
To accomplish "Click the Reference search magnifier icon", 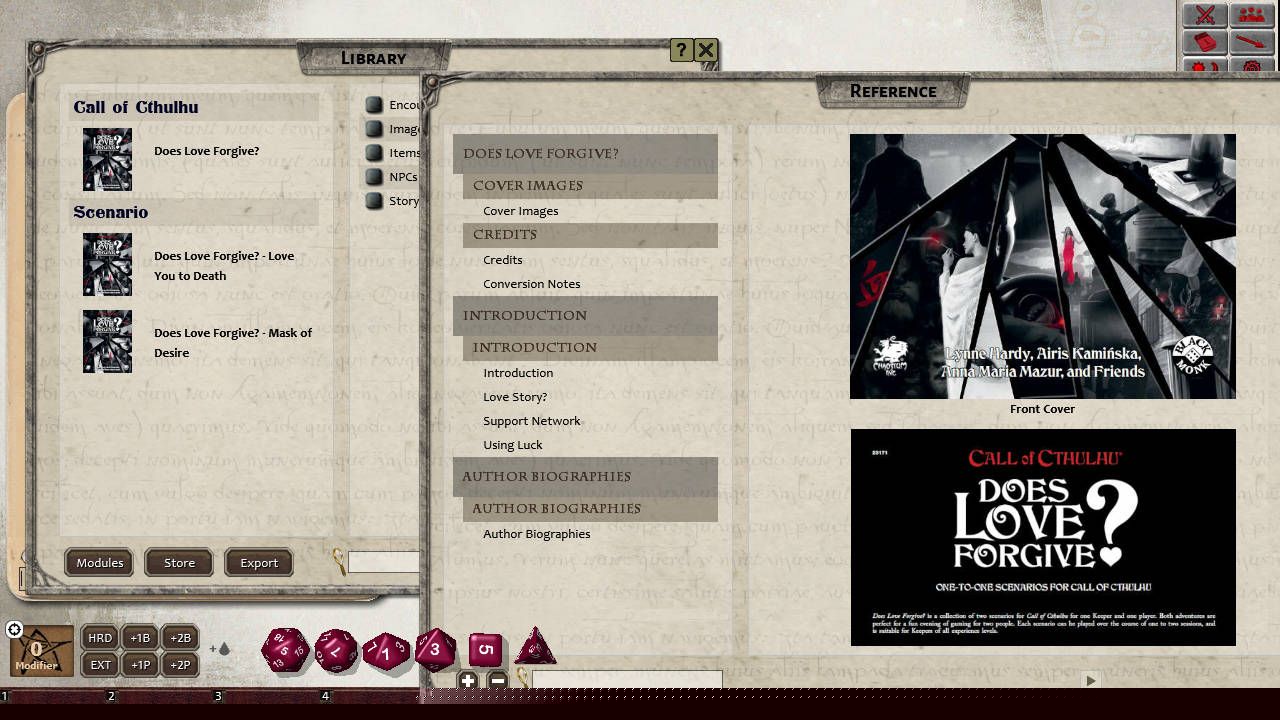I will click(521, 679).
